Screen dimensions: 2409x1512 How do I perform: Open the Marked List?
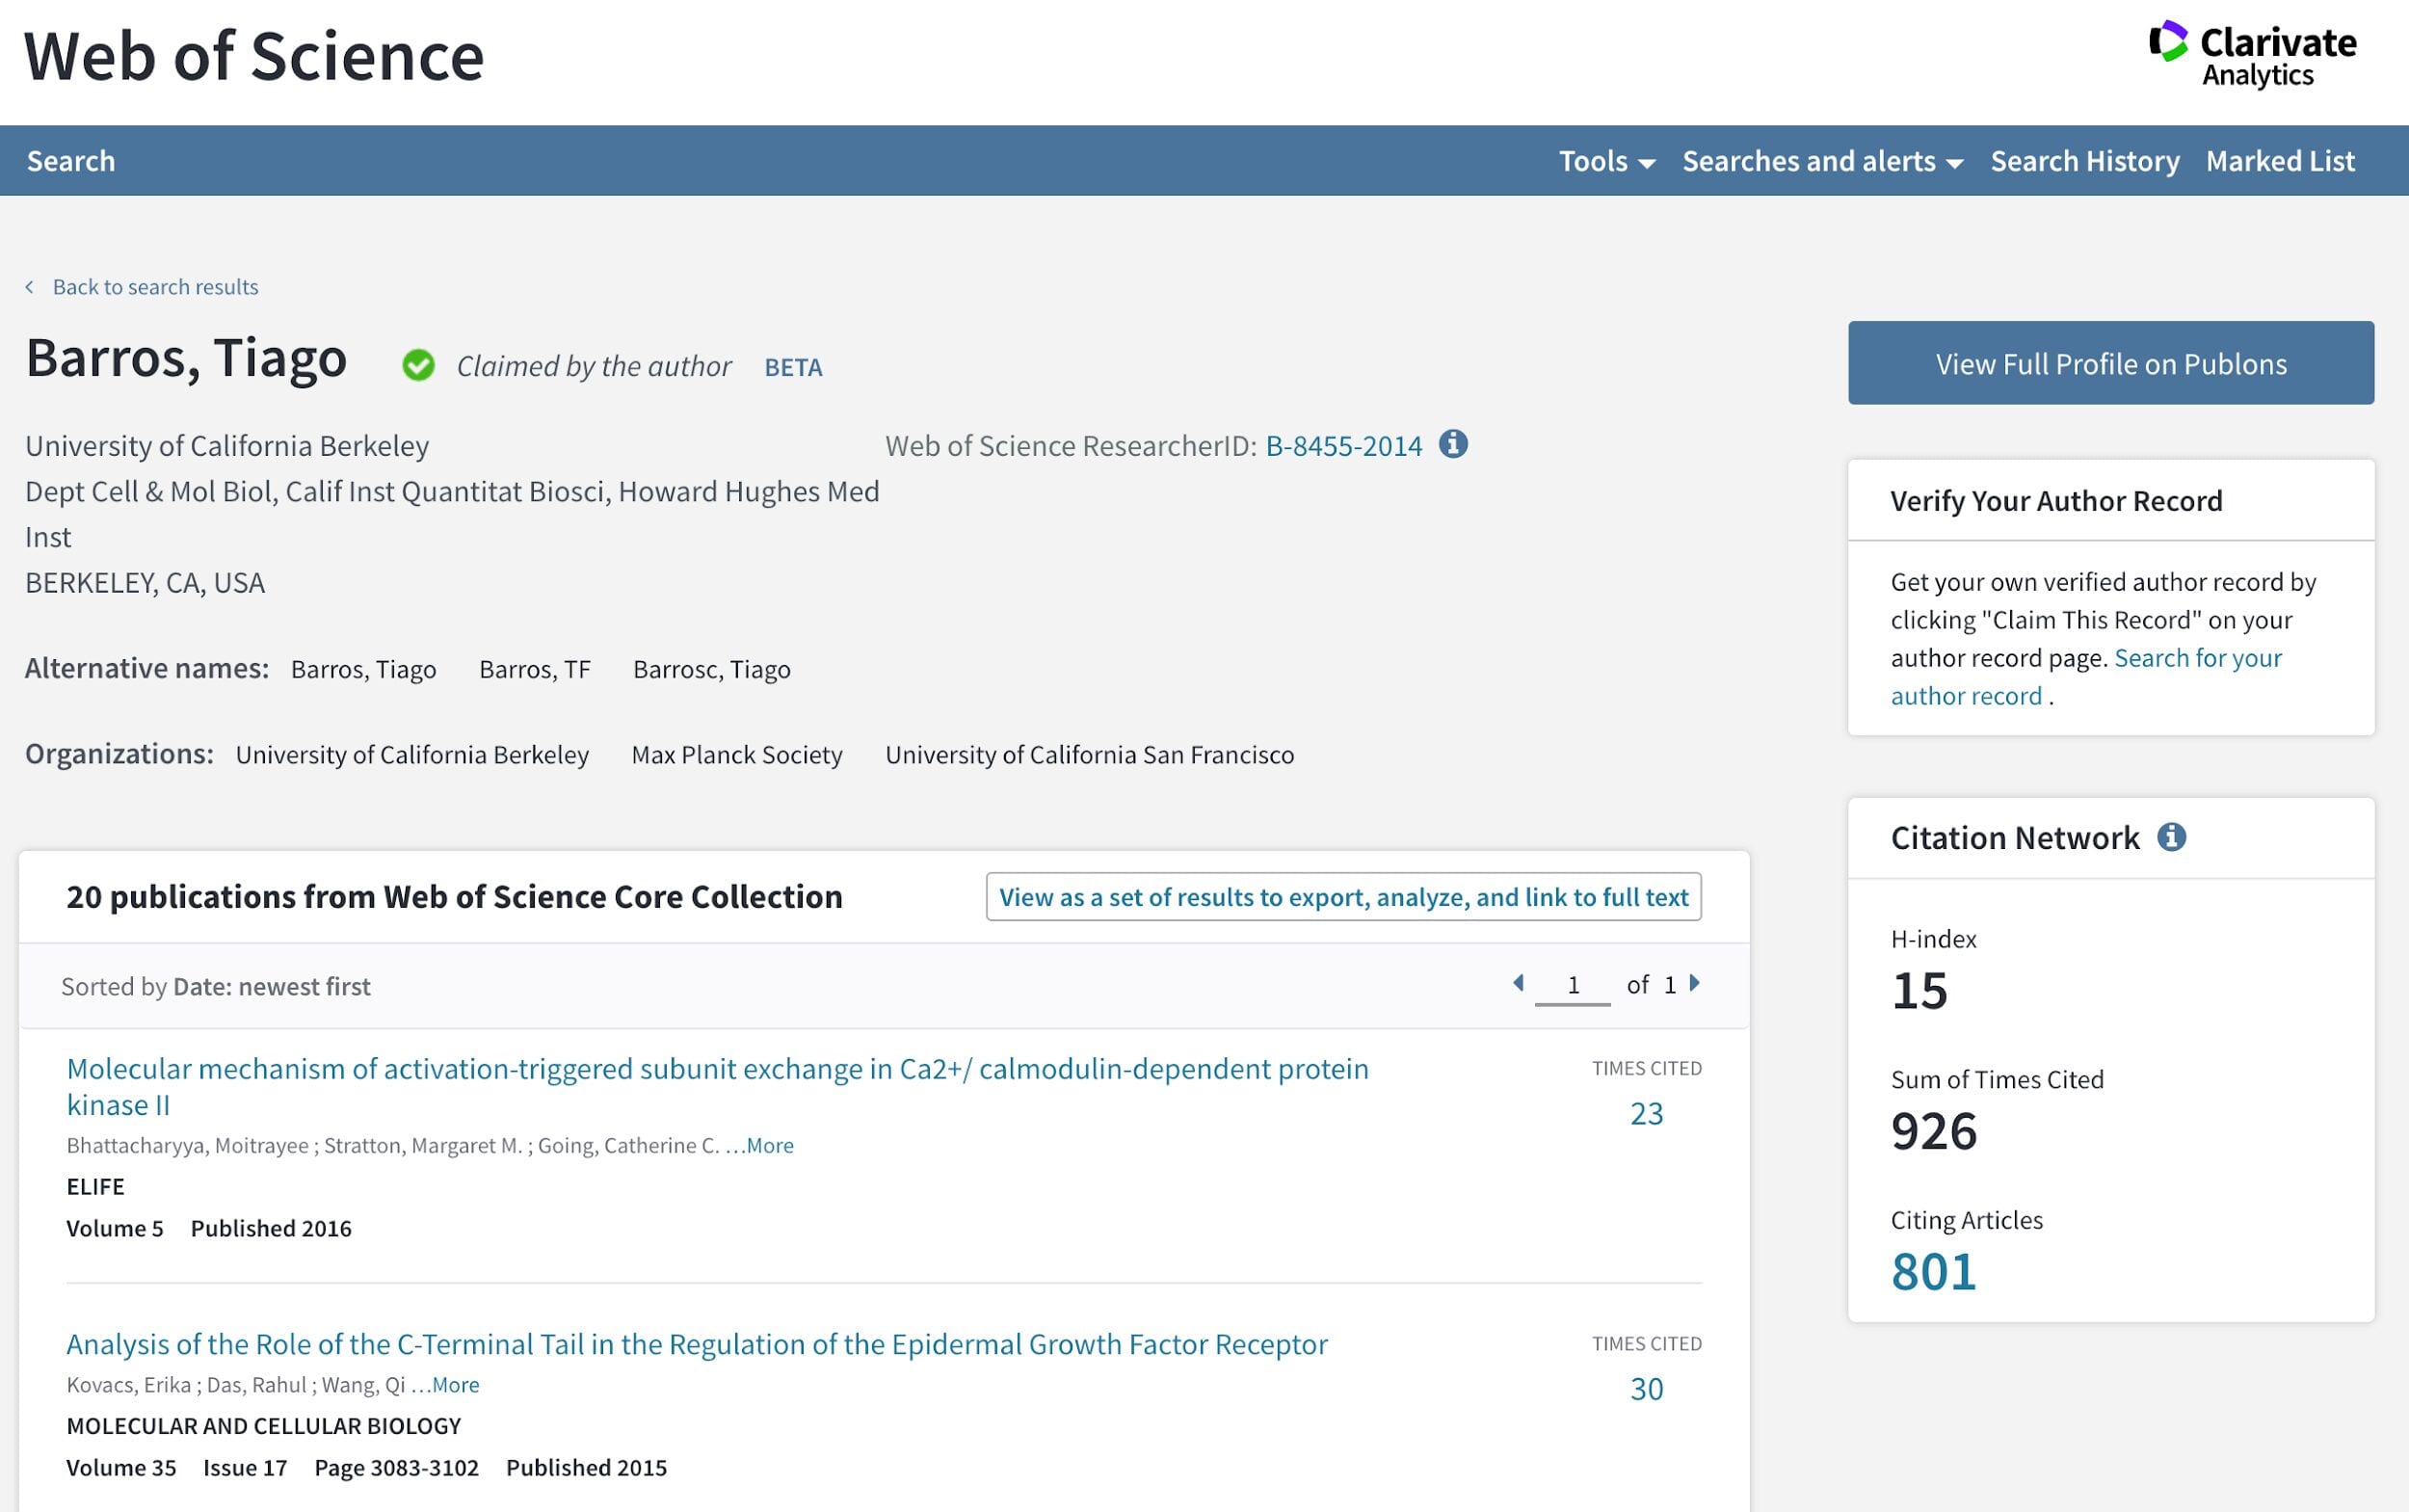click(x=2280, y=161)
